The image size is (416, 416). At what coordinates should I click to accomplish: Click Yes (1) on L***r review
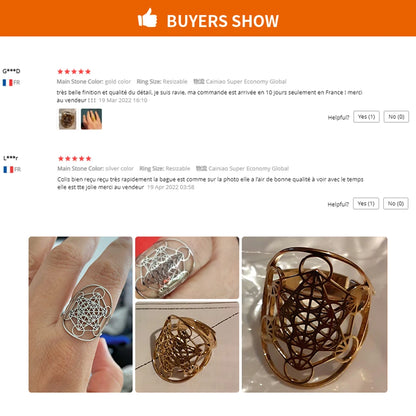click(x=366, y=203)
